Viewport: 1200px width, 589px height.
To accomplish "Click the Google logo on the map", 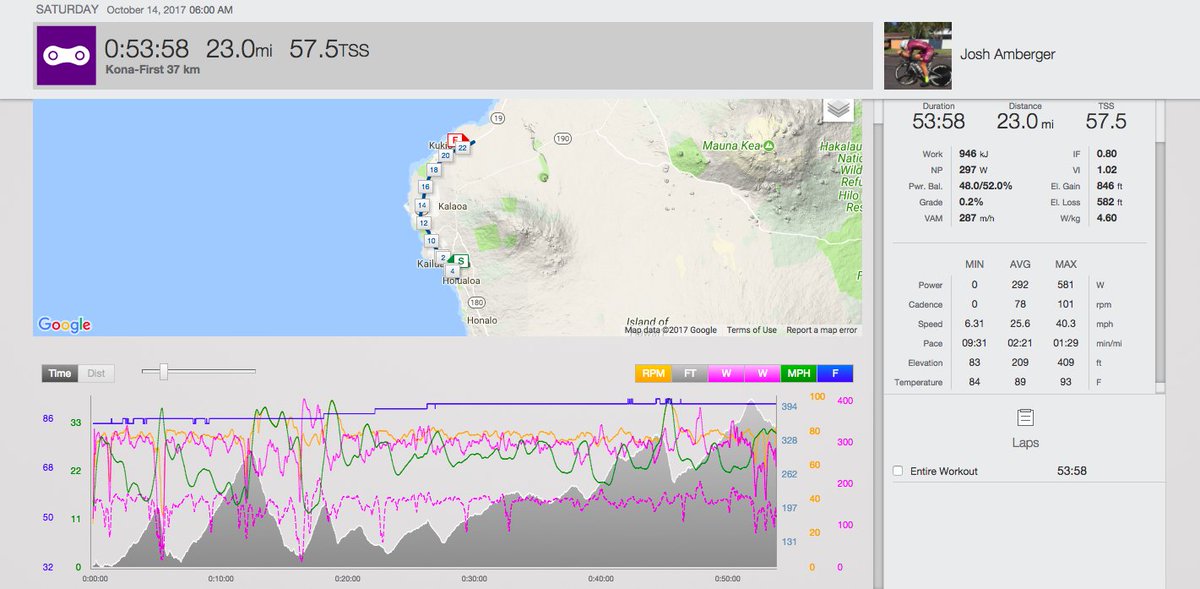I will pos(63,323).
